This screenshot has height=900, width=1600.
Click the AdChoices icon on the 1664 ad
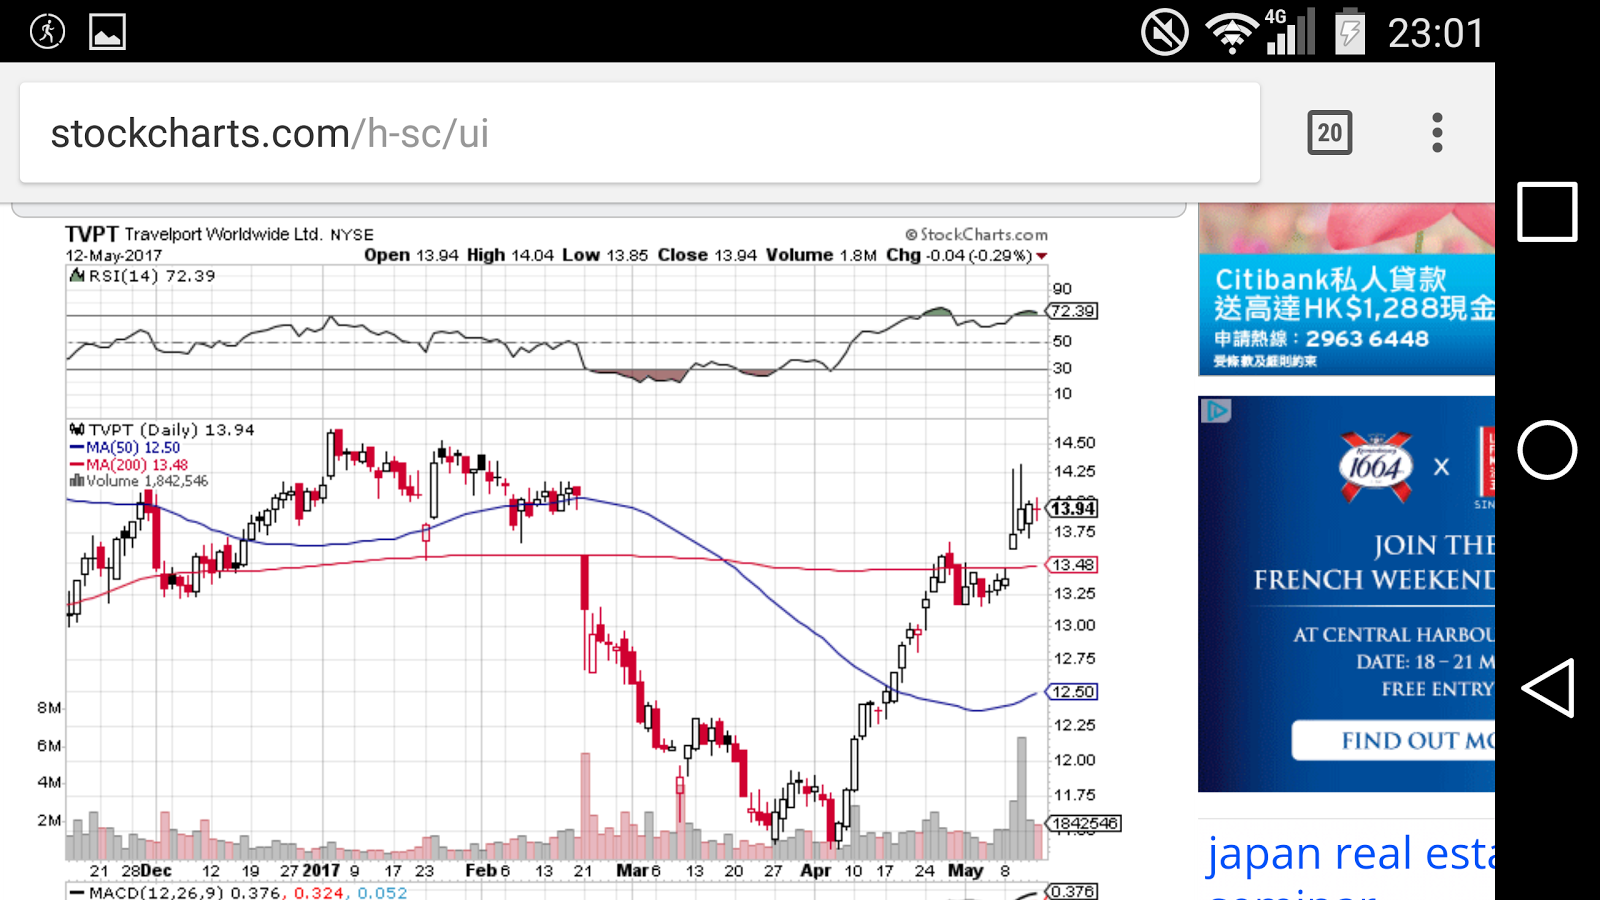[x=1215, y=410]
